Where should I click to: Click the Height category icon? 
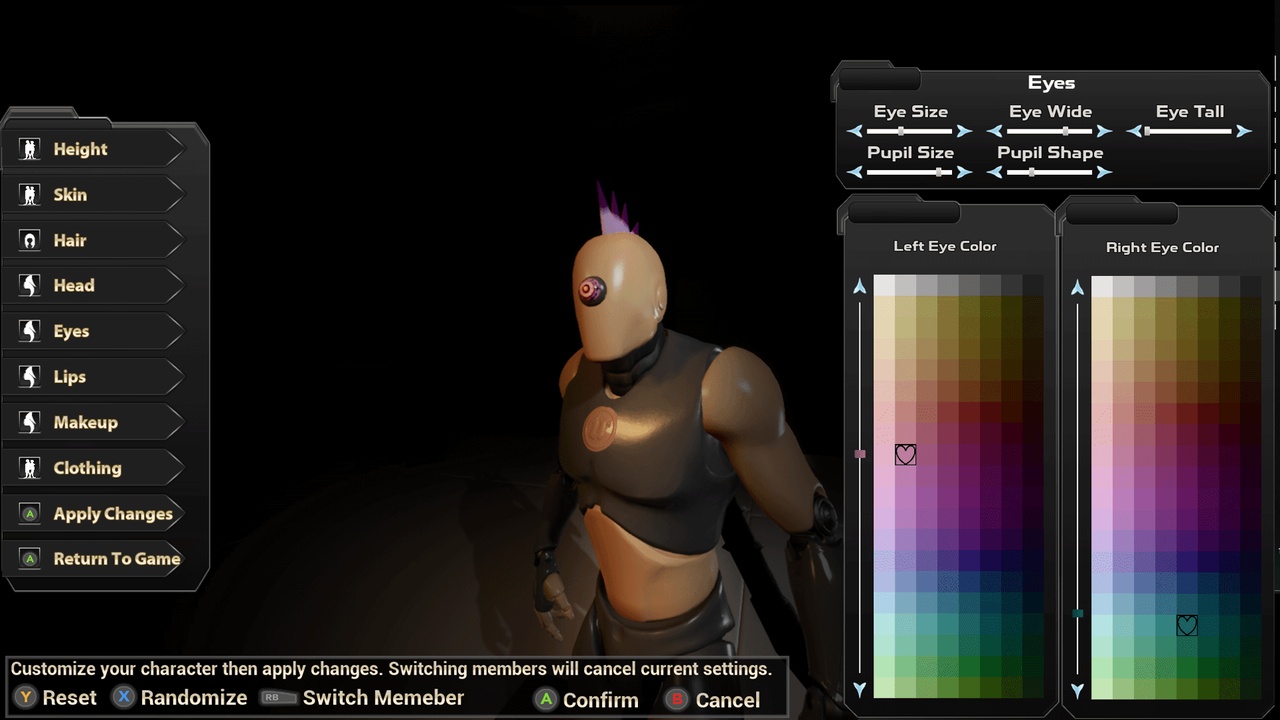(30, 149)
